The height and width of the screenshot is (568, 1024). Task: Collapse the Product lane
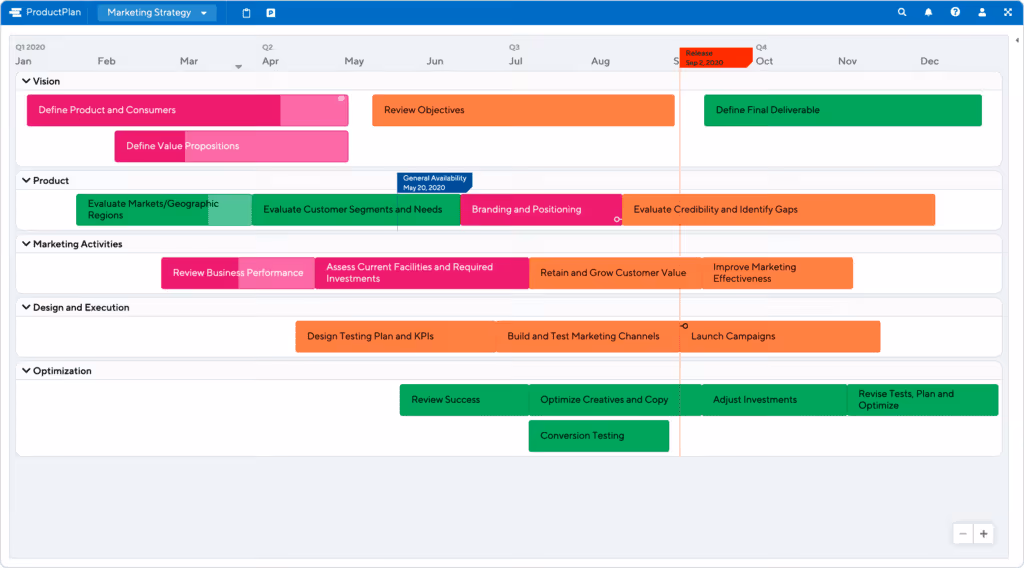point(26,180)
